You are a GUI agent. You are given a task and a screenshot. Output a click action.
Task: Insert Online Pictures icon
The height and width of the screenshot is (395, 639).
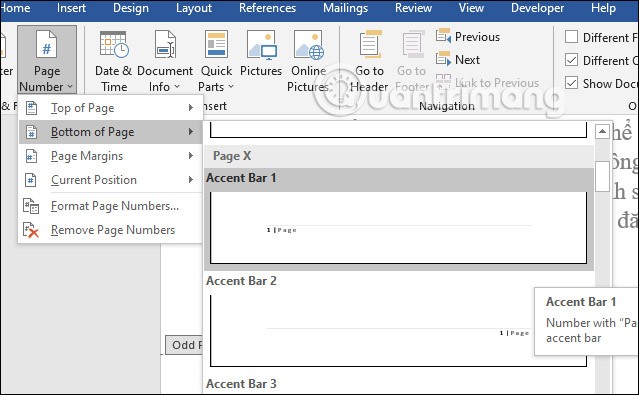308,44
